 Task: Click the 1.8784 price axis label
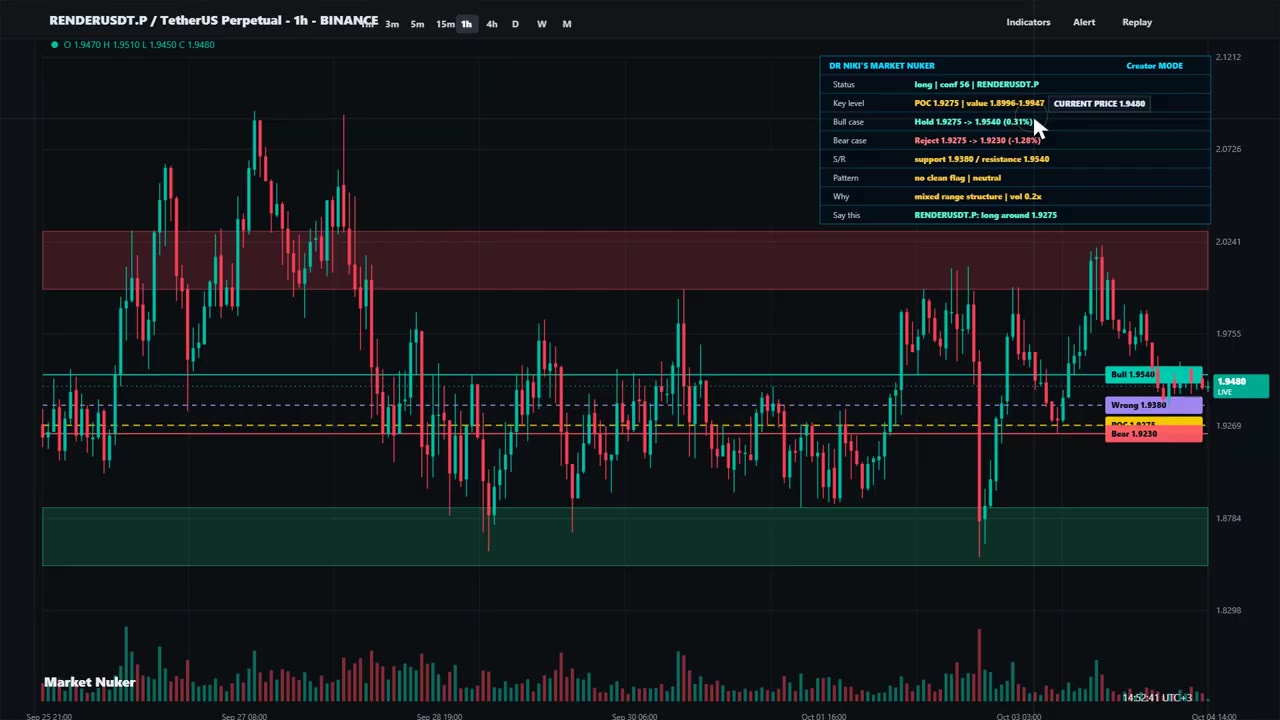click(1228, 518)
